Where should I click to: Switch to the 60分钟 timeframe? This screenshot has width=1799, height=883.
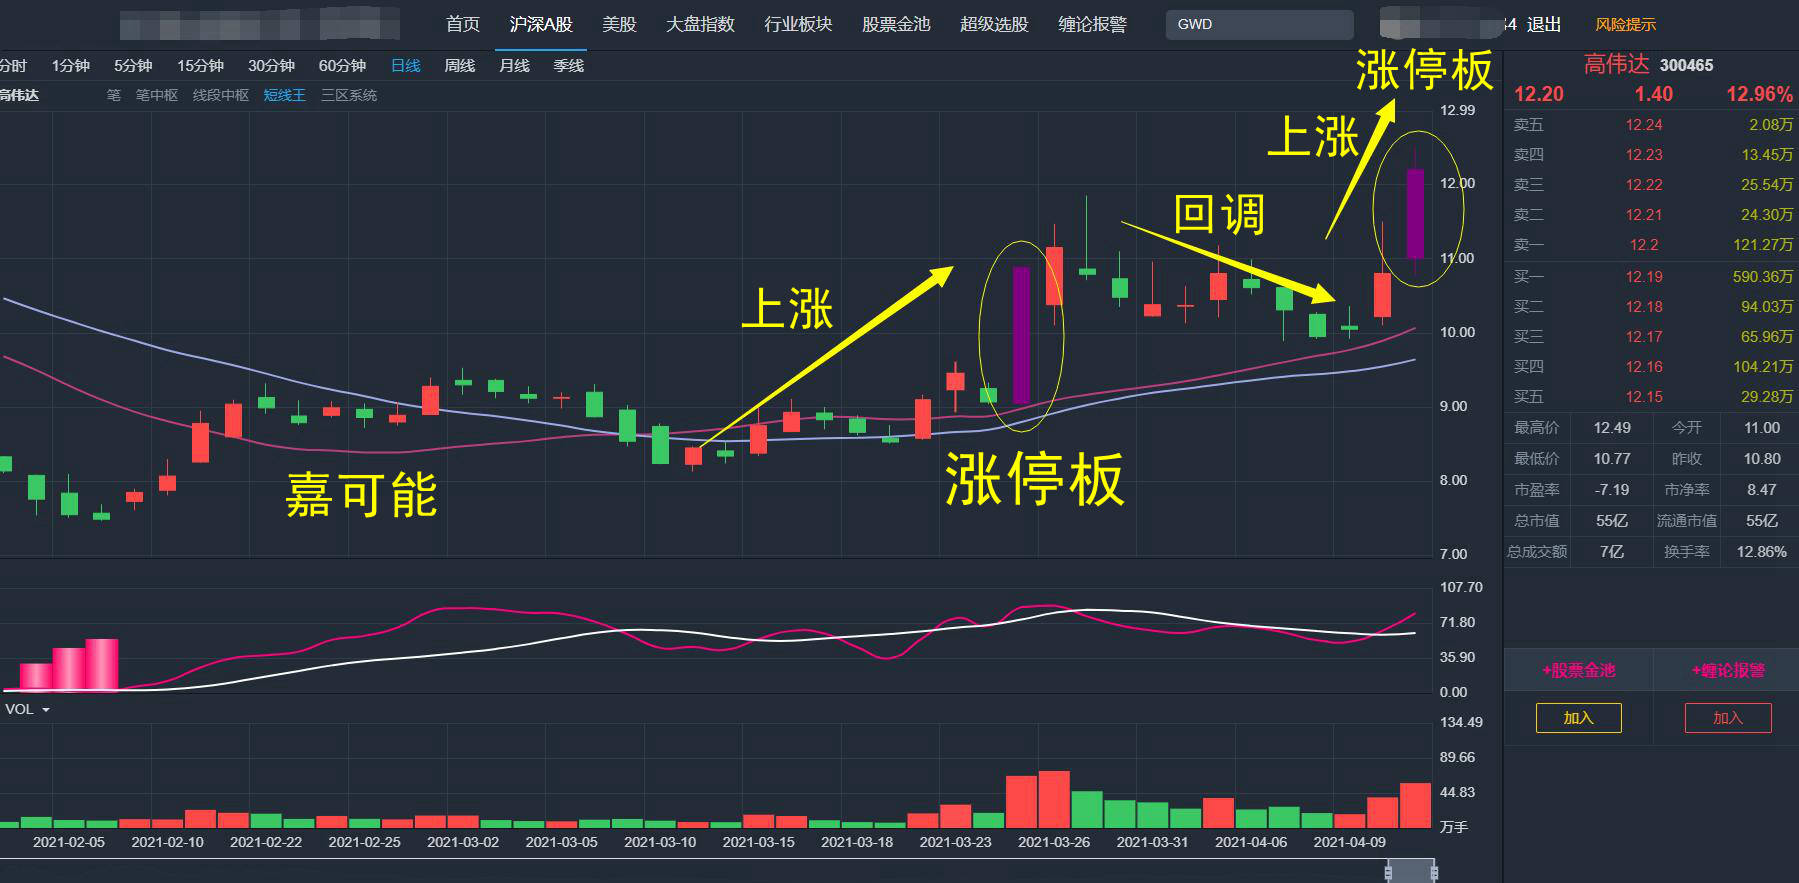click(x=342, y=66)
